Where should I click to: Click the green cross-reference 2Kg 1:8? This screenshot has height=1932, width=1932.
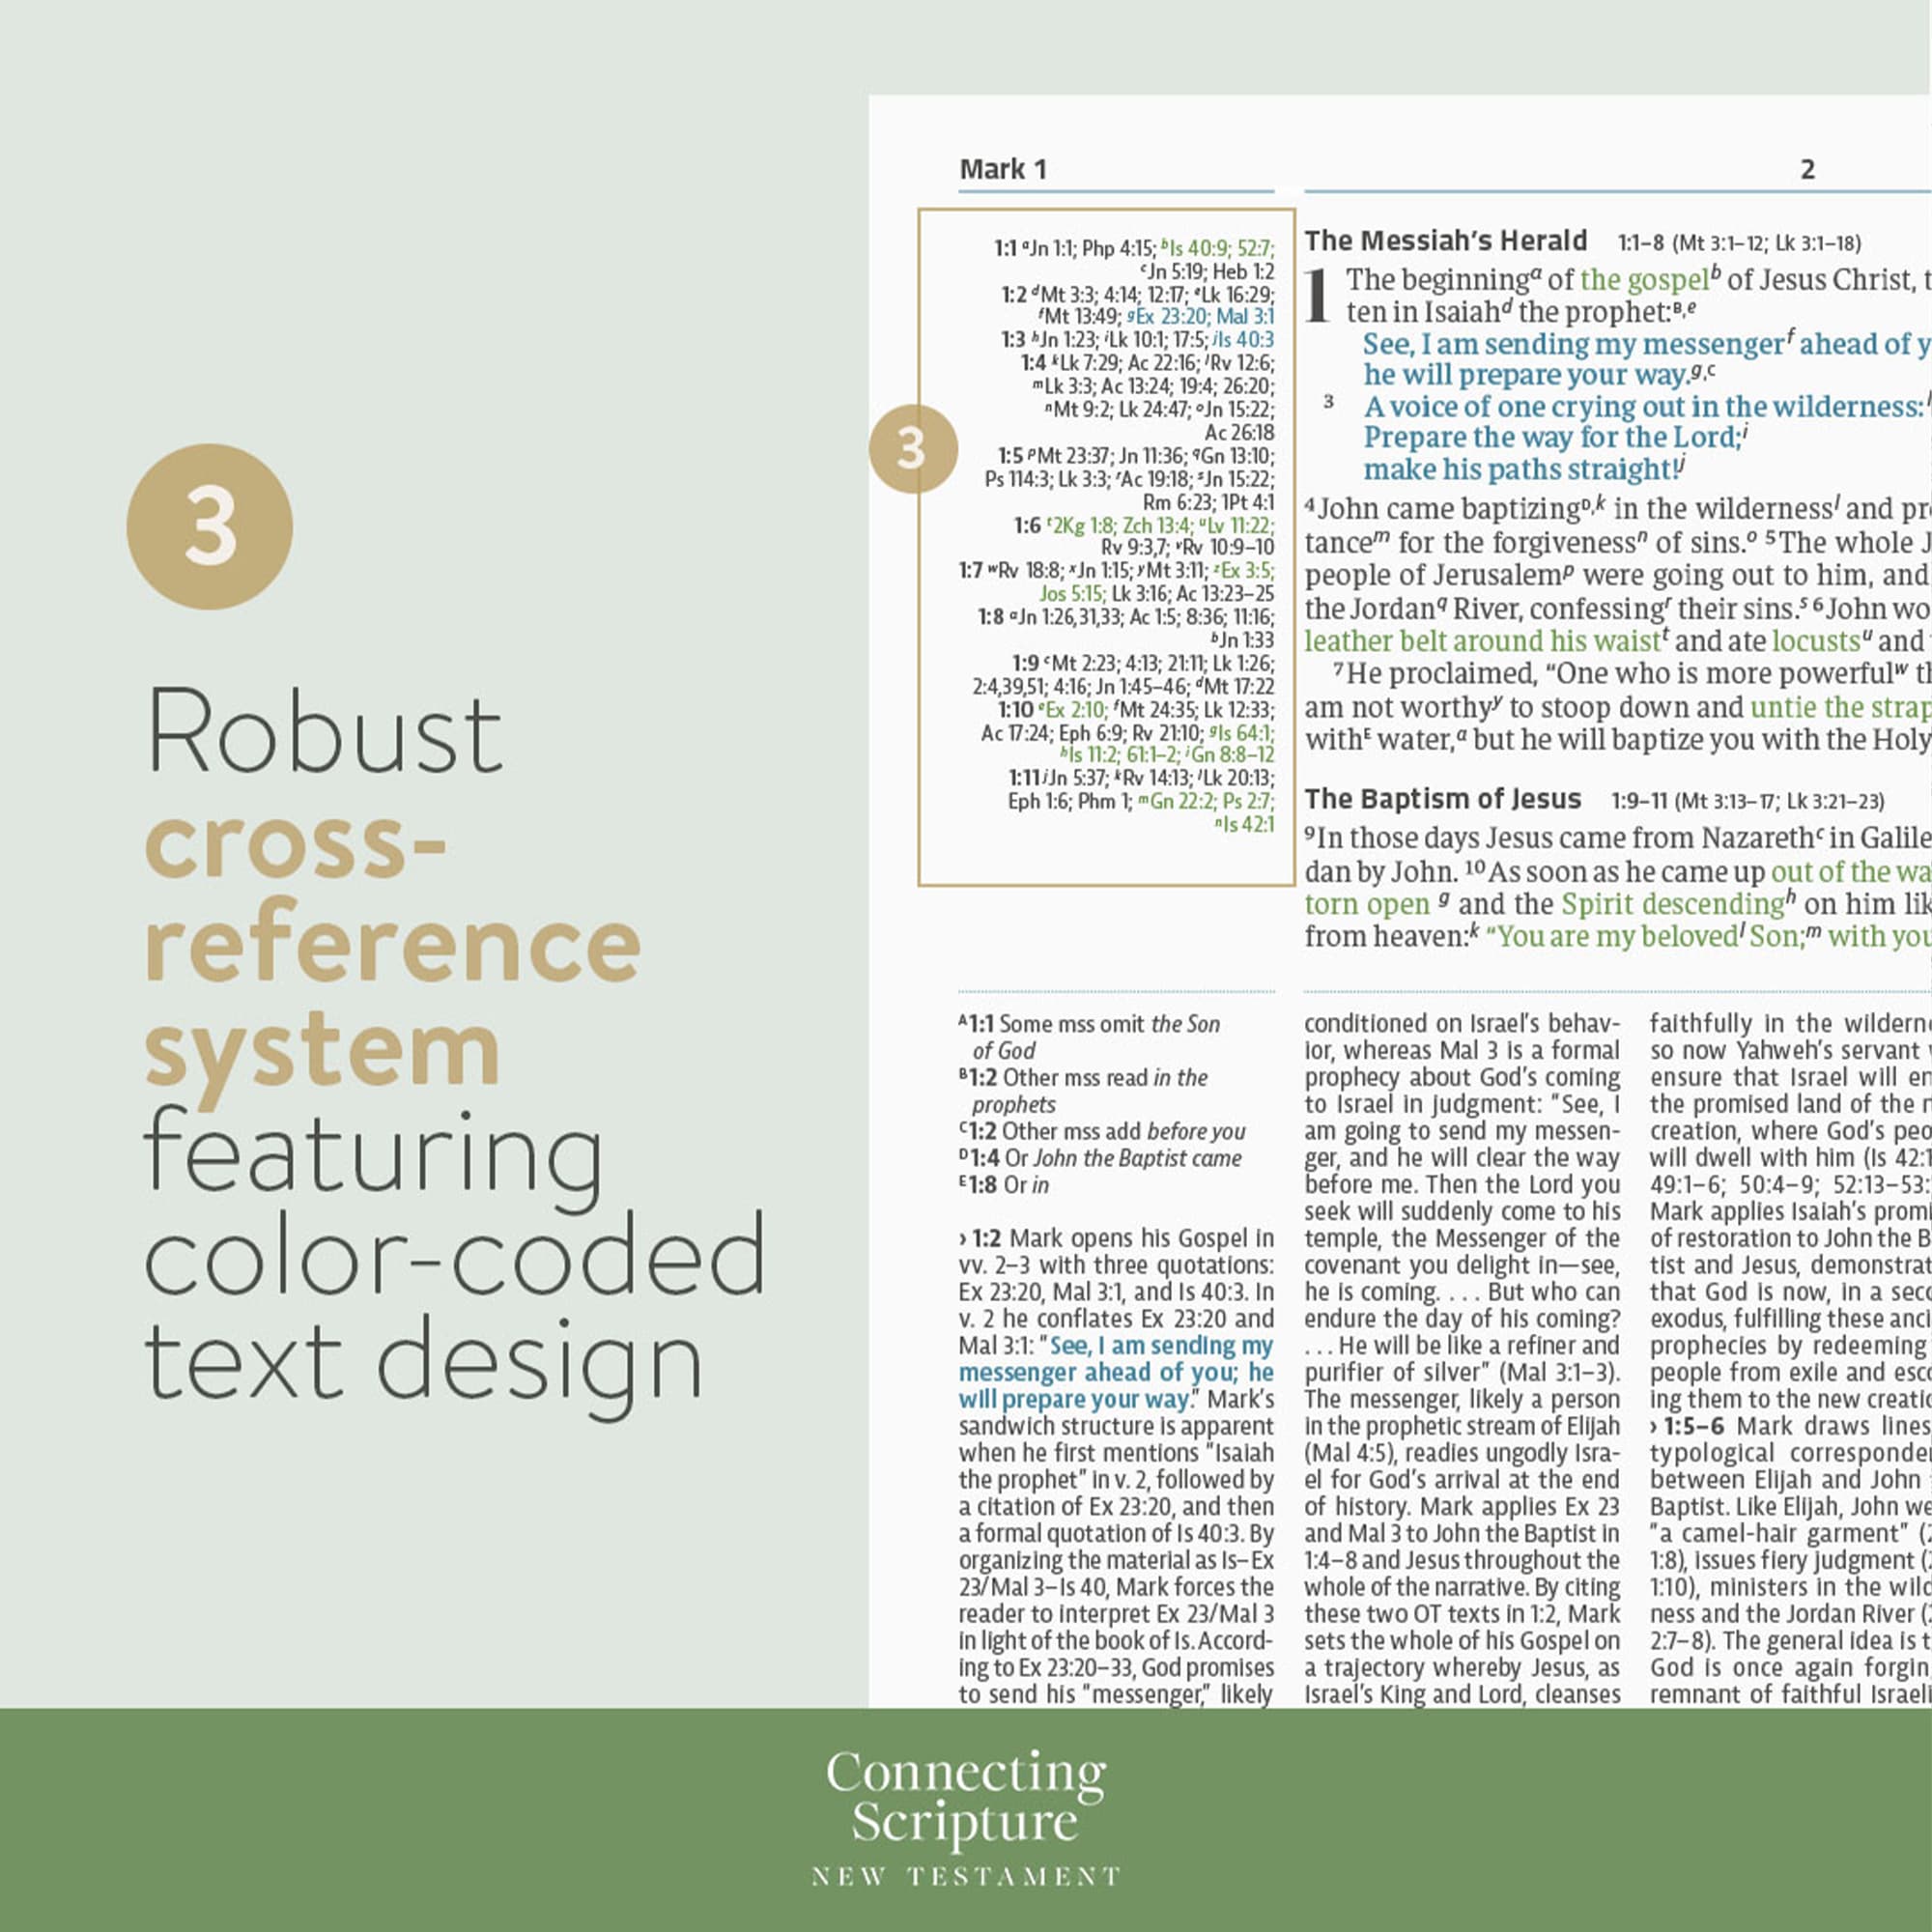(1077, 523)
